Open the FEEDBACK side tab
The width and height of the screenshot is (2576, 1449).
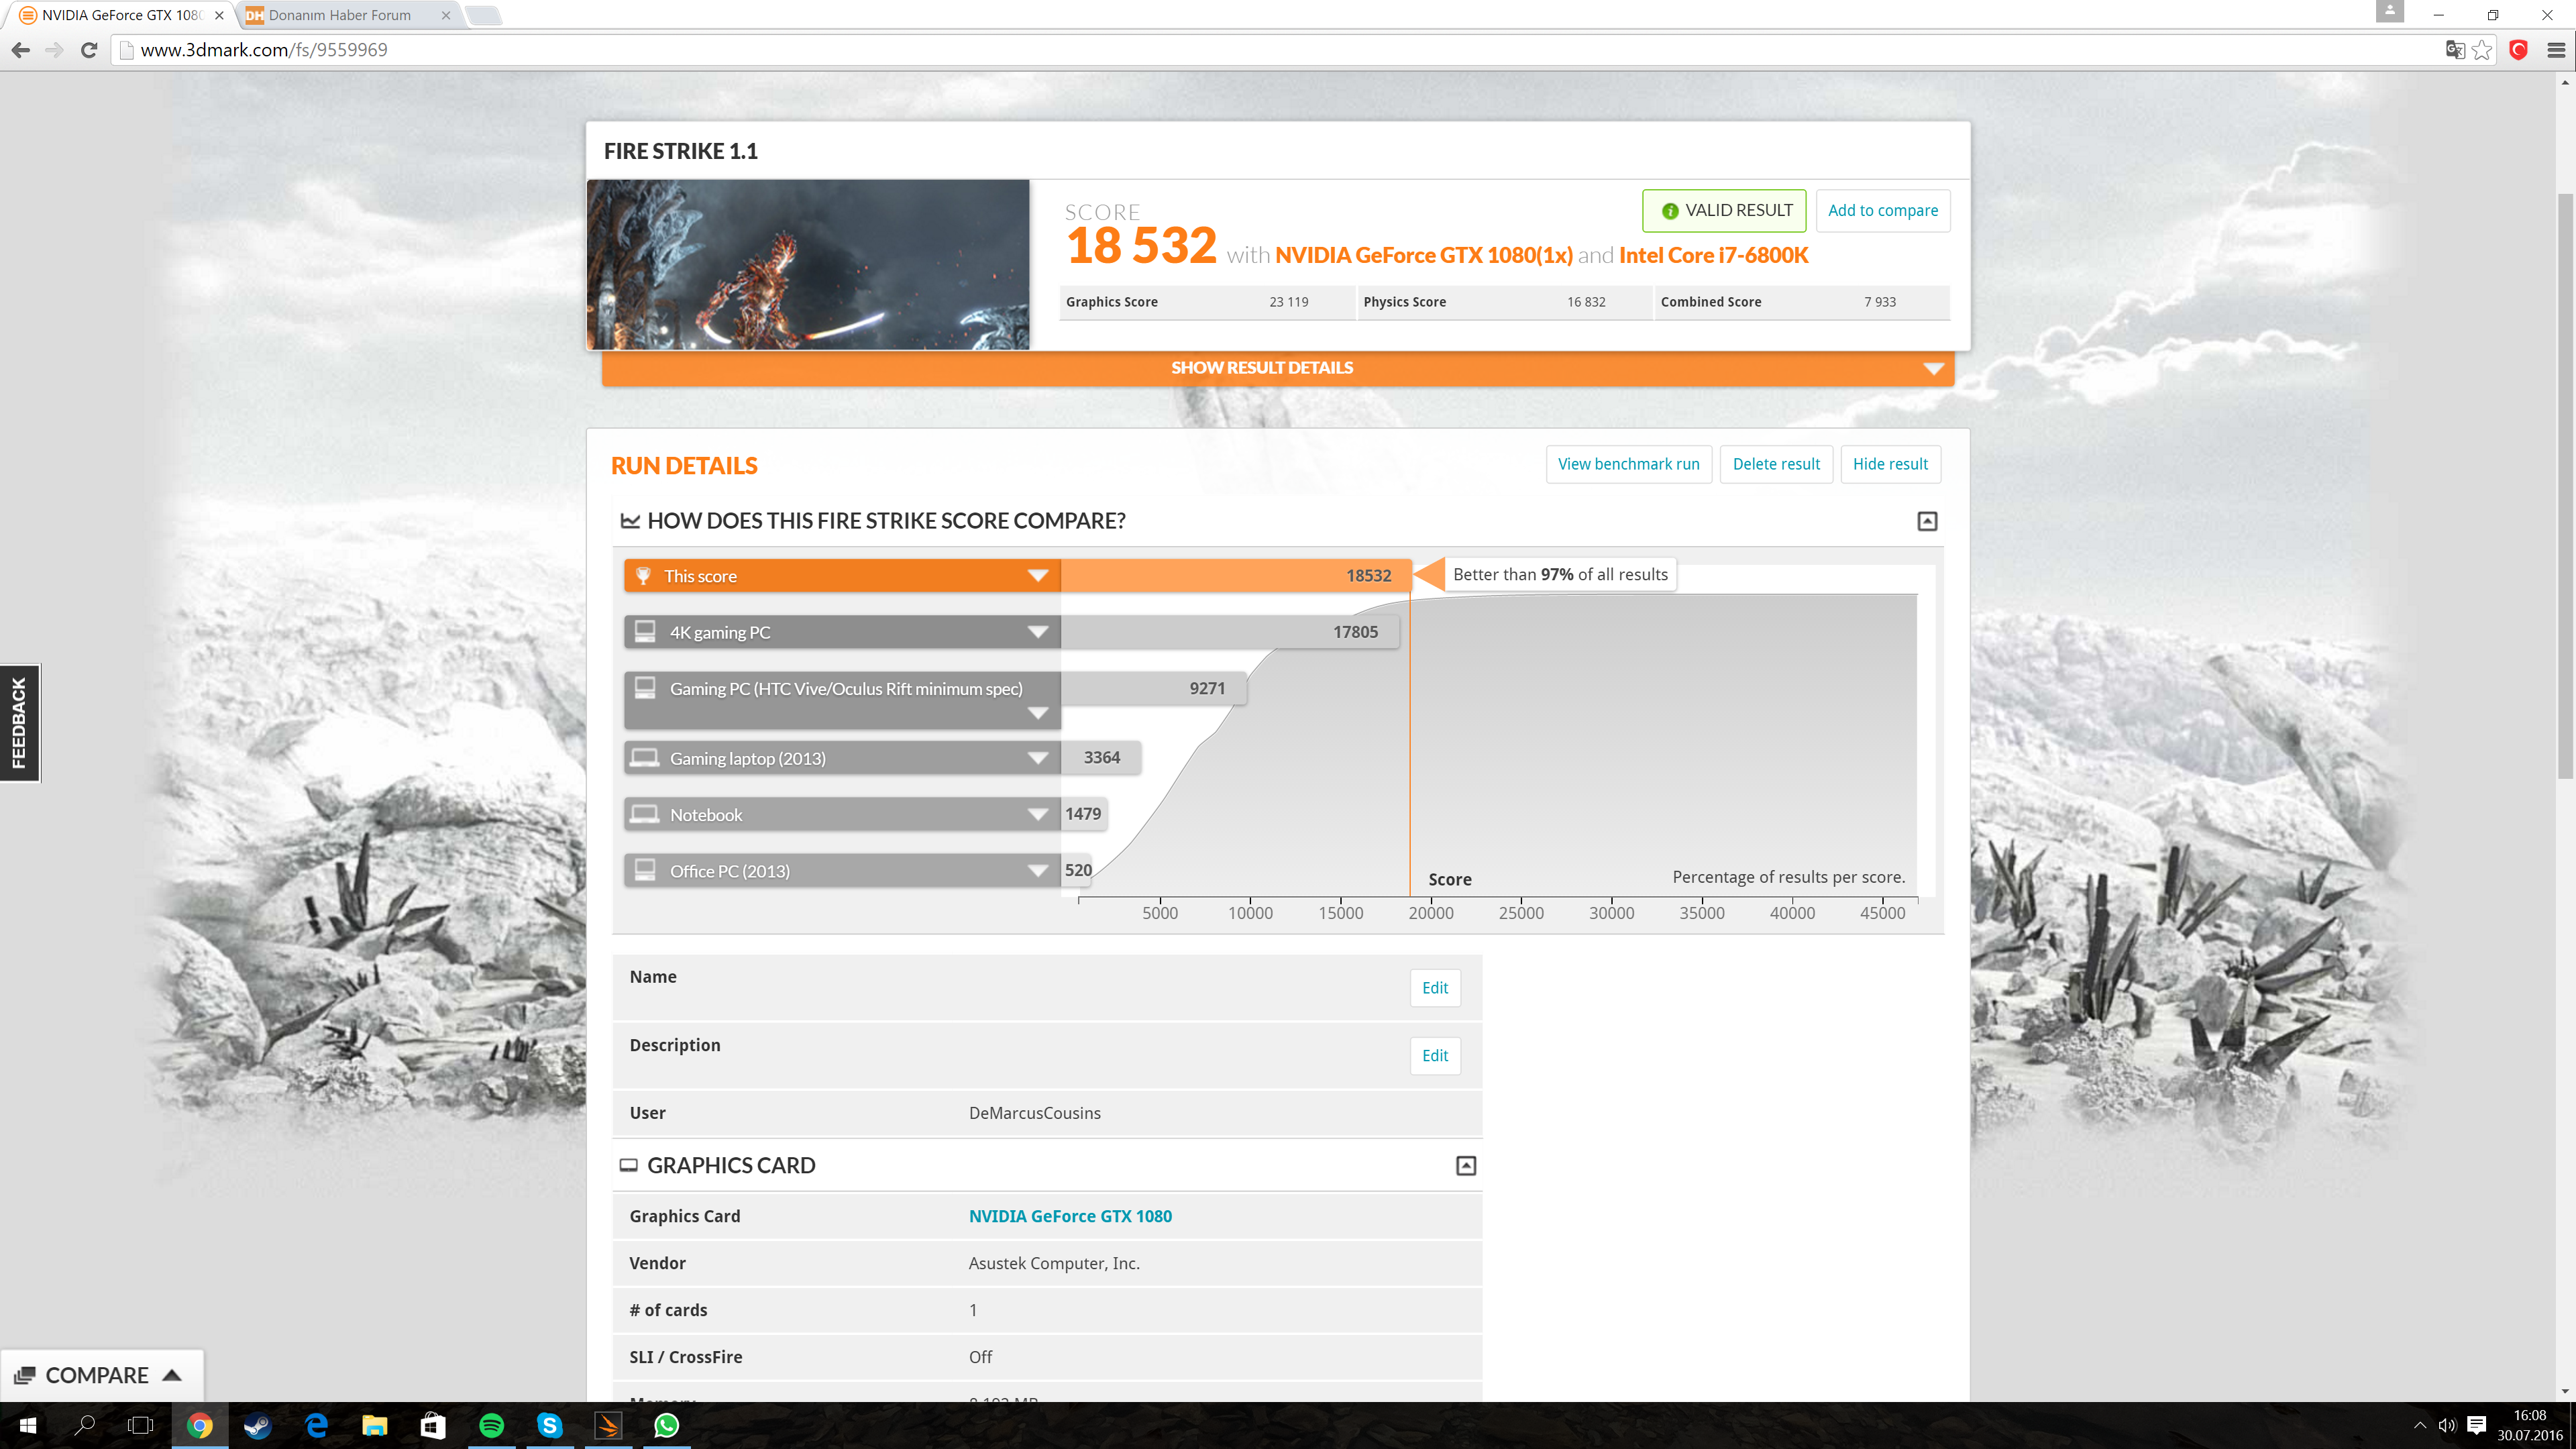[19, 723]
